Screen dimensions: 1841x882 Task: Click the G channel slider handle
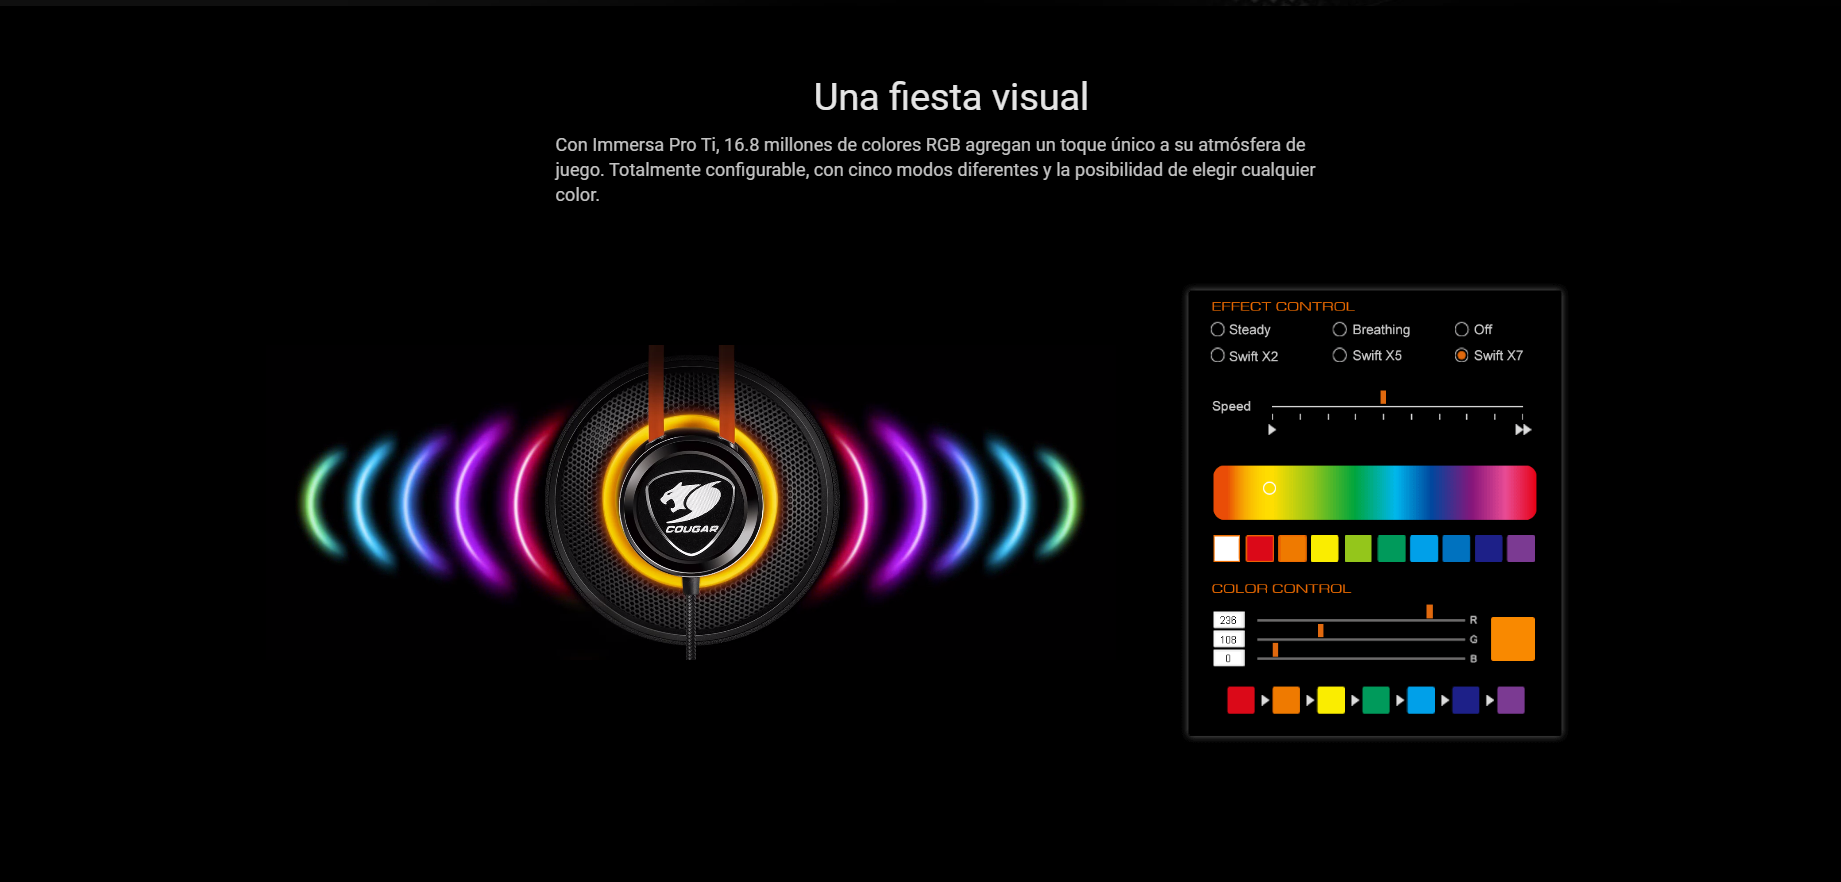(1321, 630)
